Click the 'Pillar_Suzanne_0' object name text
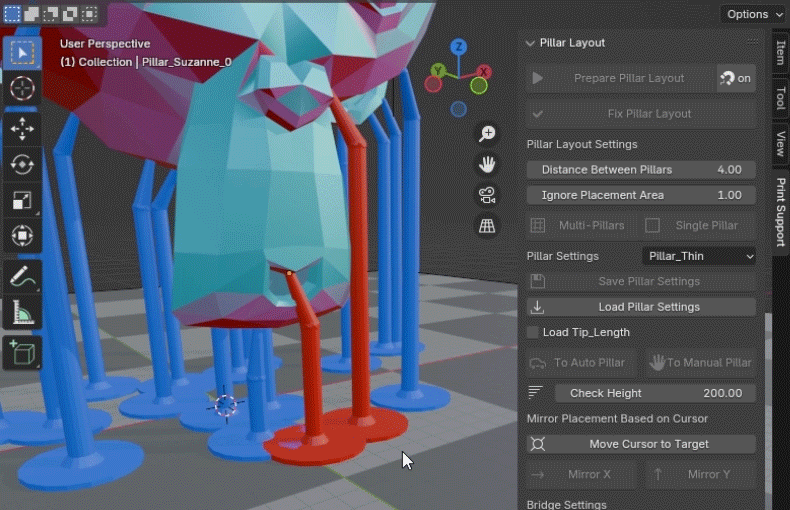This screenshot has height=510, width=790. (x=186, y=62)
